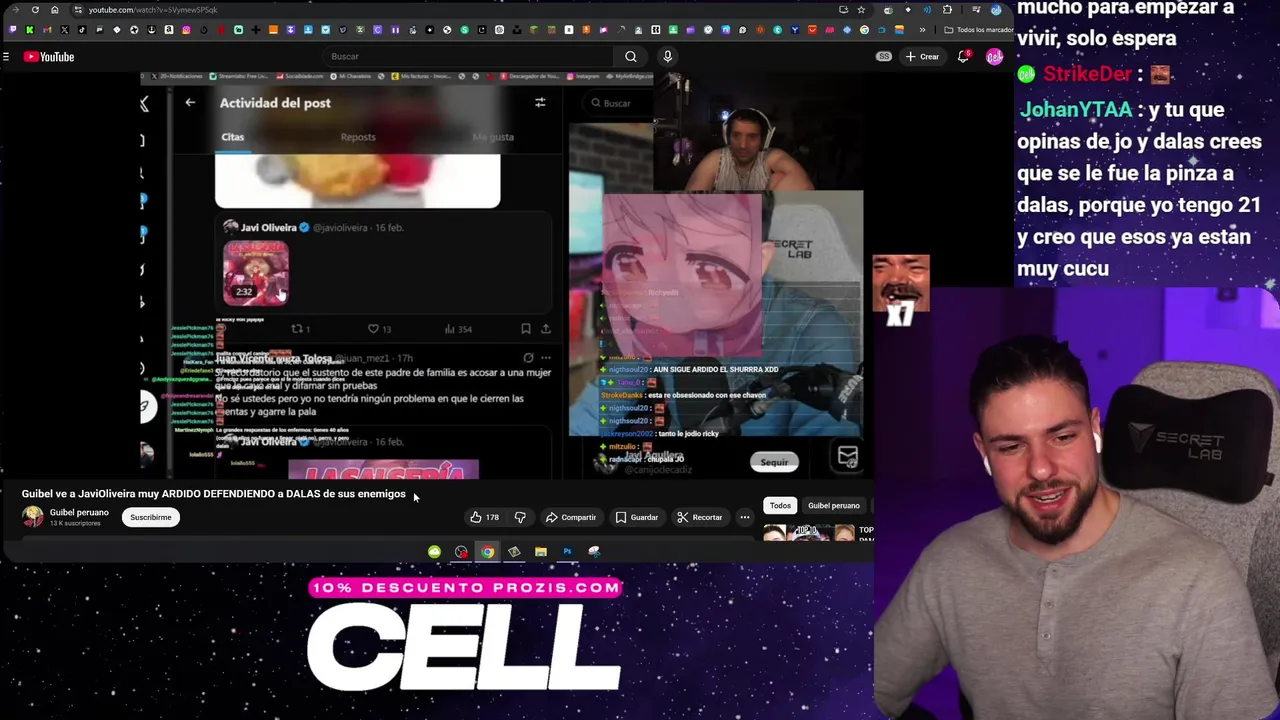Switch to the Reposts tab

point(358,137)
